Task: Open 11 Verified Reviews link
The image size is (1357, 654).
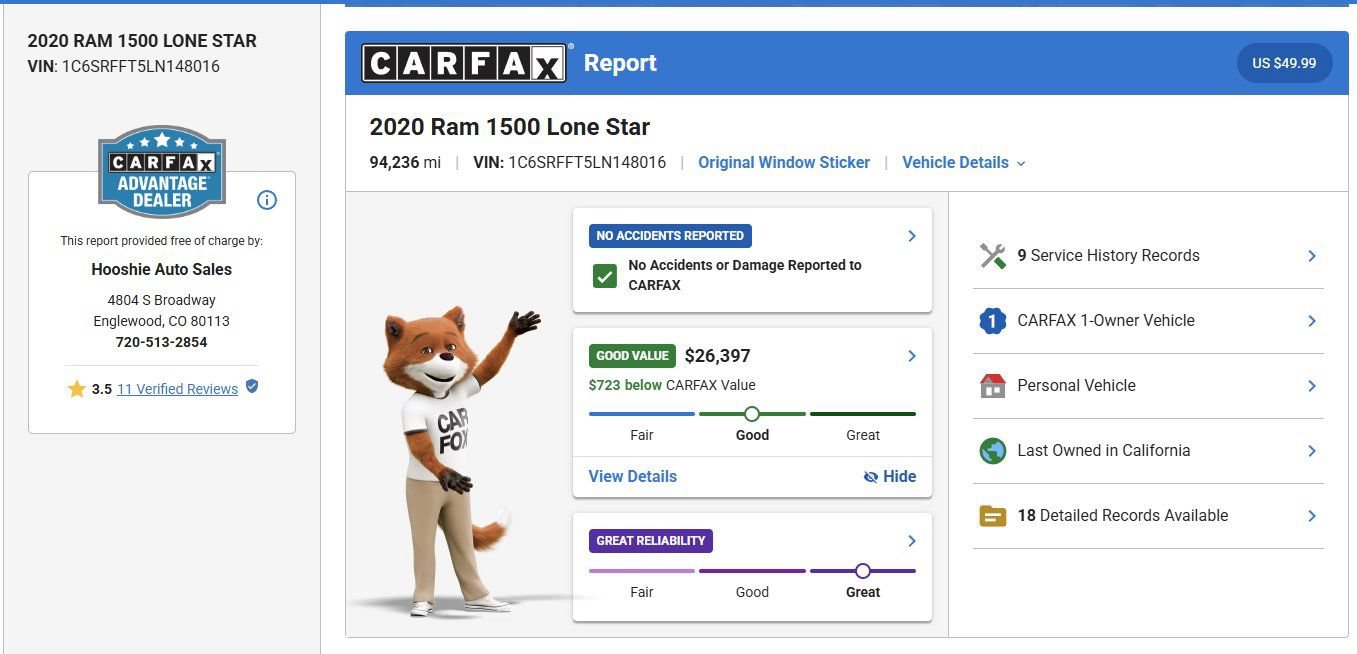Action: click(x=177, y=389)
